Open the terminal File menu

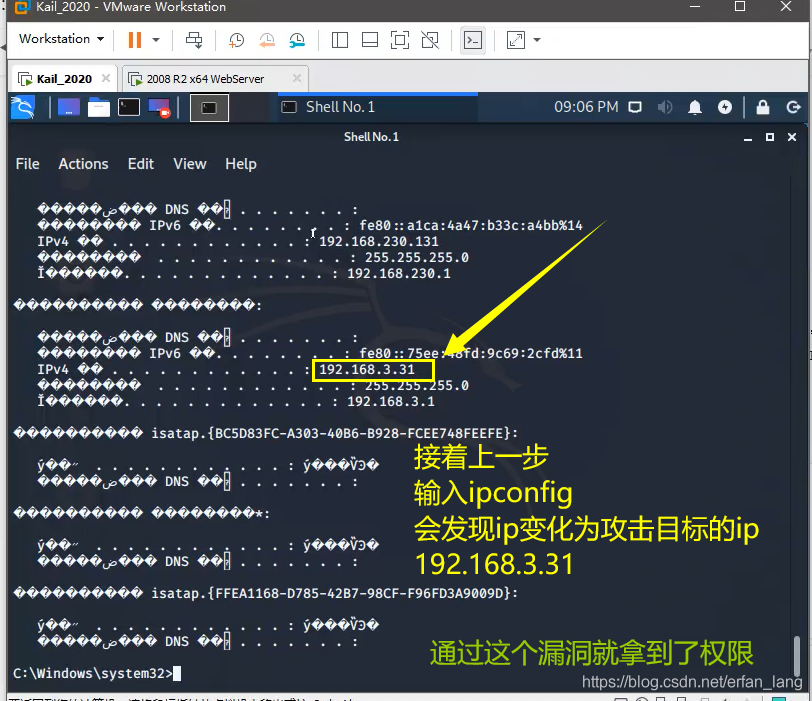(27, 164)
